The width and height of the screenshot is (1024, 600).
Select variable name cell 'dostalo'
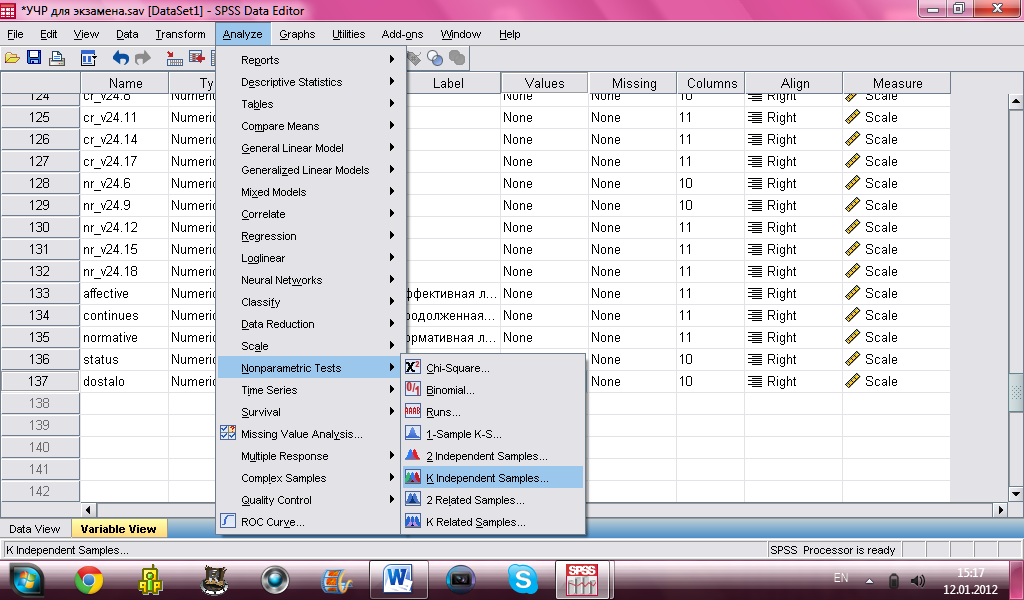pyautogui.click(x=124, y=381)
